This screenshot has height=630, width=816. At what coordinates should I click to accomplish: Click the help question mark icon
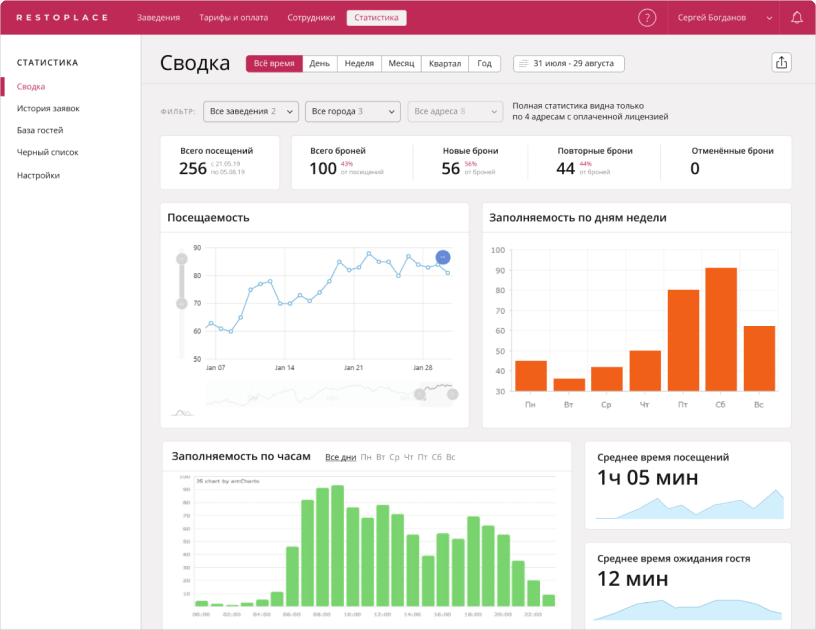tap(647, 18)
